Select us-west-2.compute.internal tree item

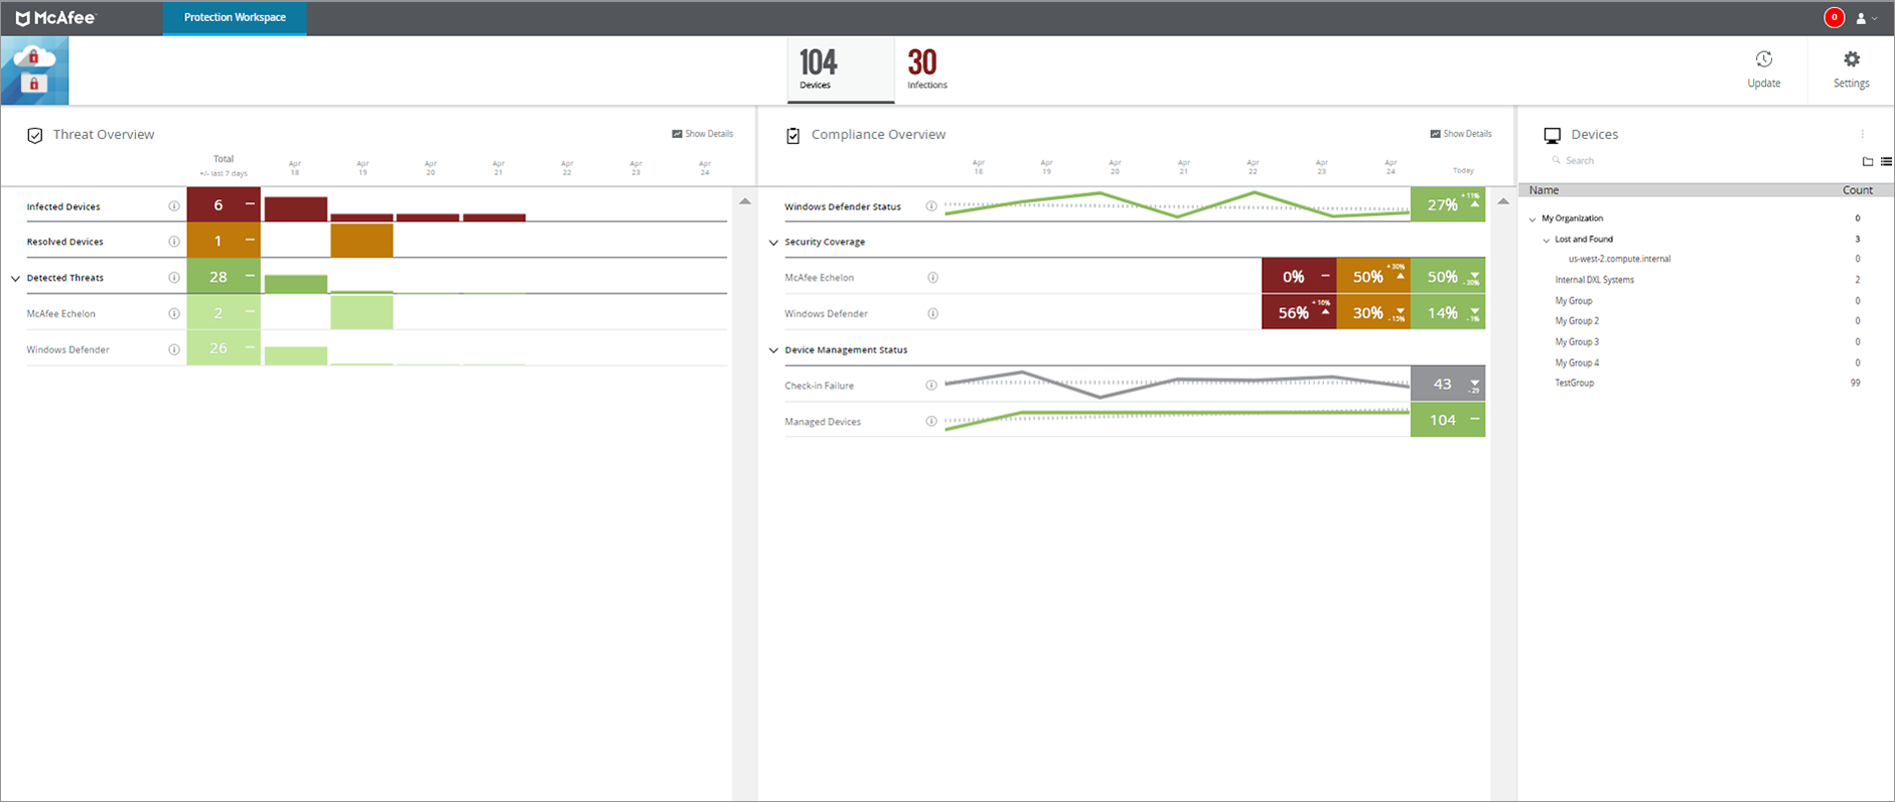pos(1619,259)
